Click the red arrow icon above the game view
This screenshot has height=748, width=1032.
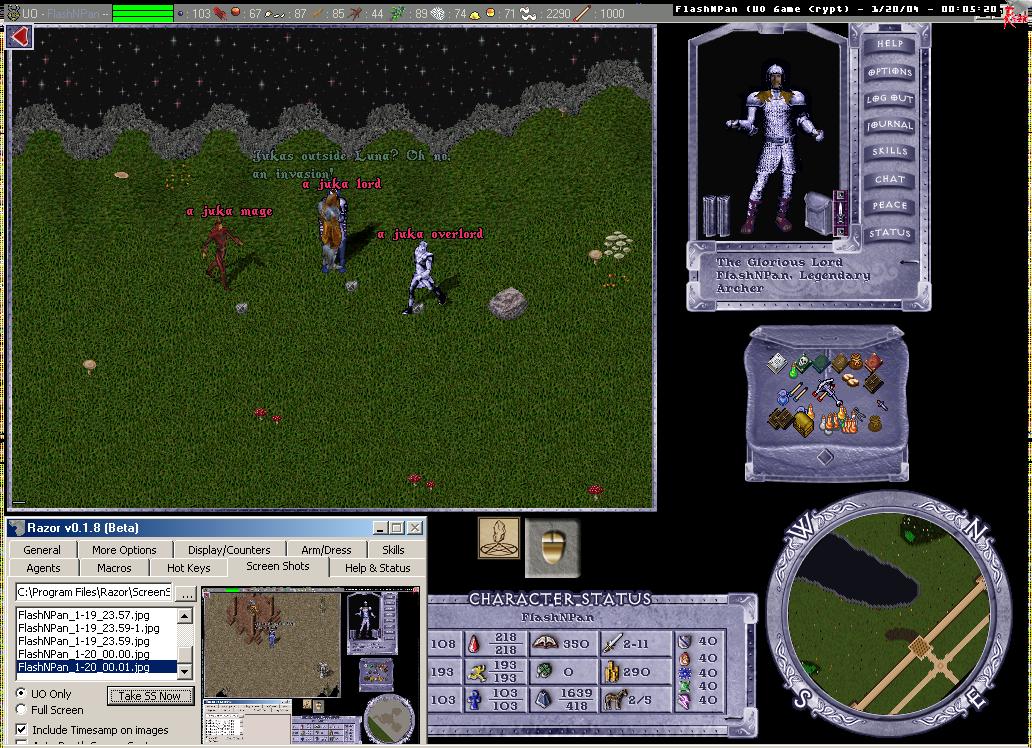(x=19, y=36)
